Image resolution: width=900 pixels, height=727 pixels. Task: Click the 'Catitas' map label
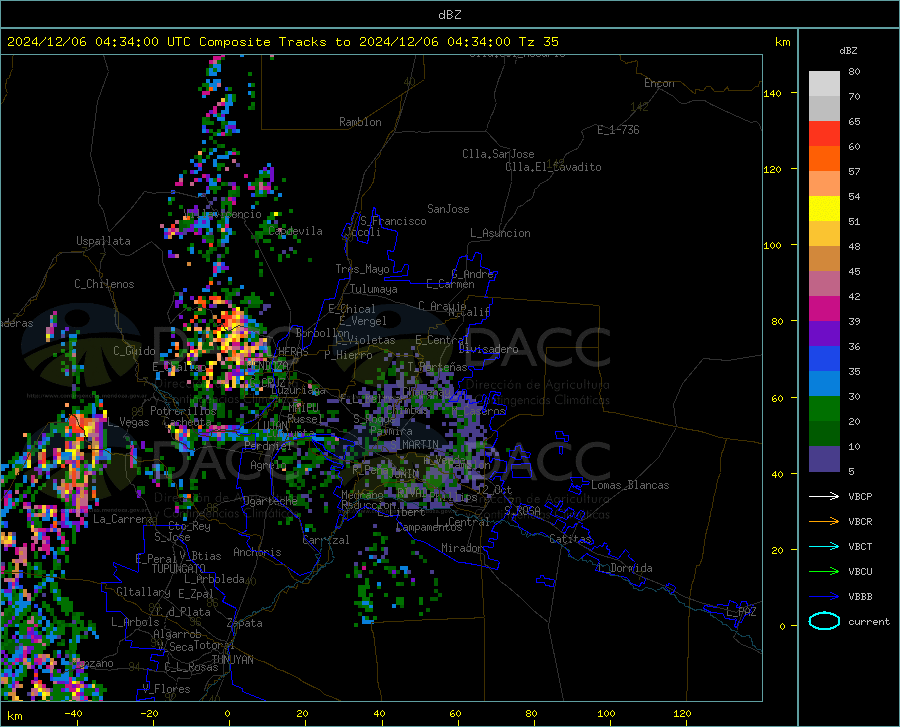570,539
